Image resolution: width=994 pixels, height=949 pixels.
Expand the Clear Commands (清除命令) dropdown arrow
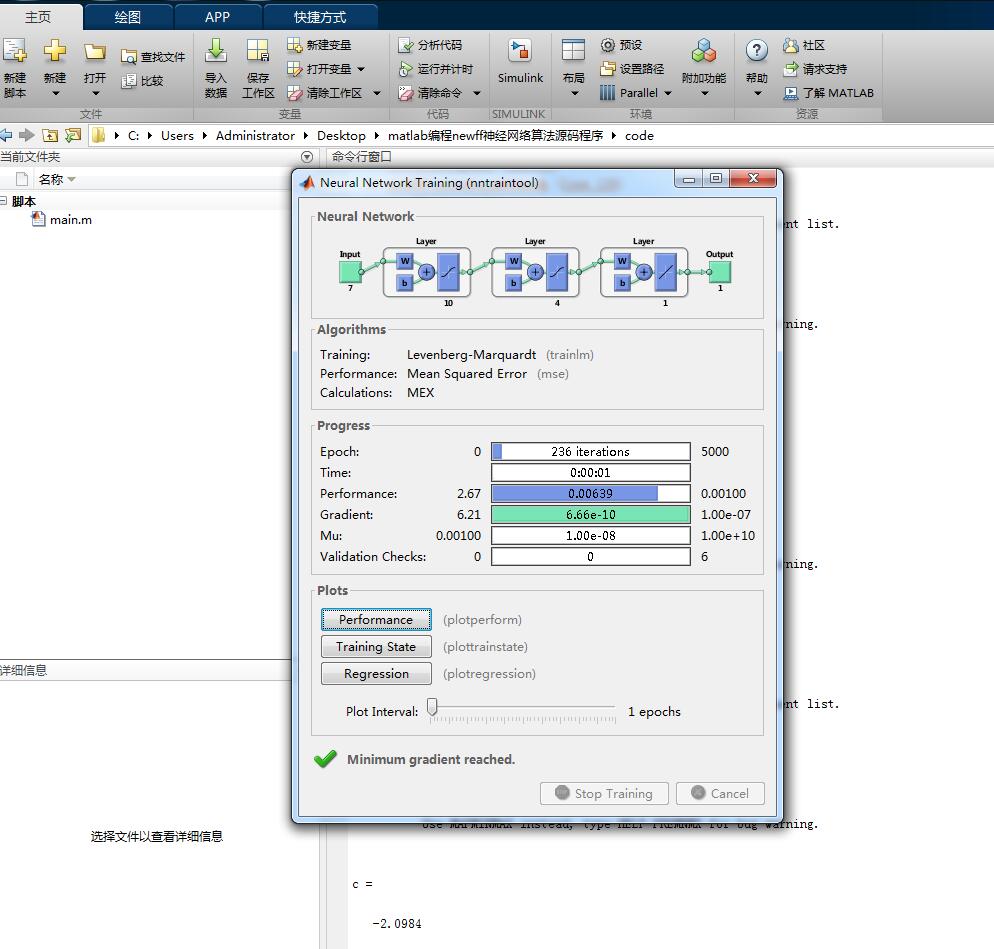477,93
